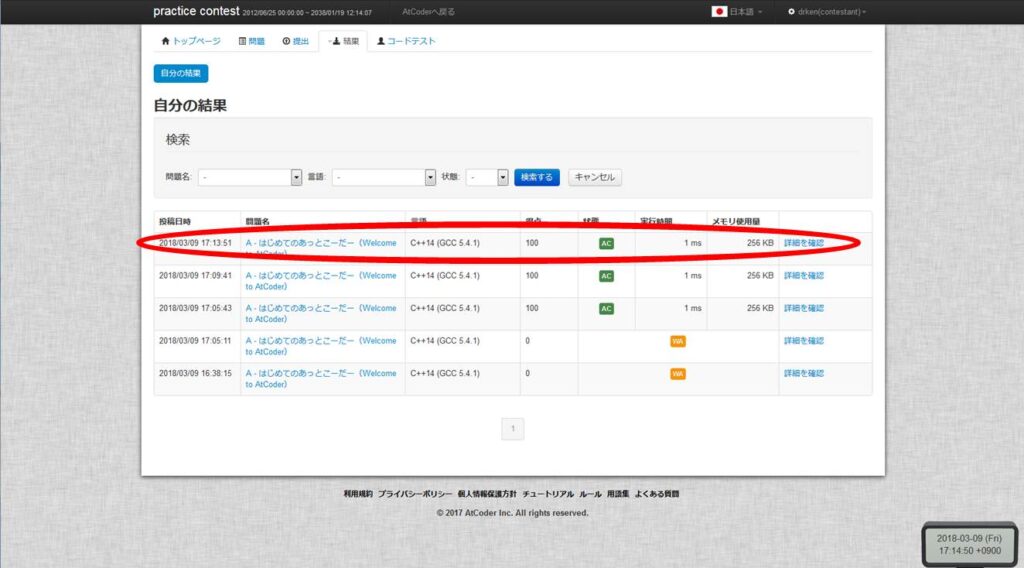The image size is (1024, 568).
Task: Open the コードテスト tab
Action: point(406,41)
